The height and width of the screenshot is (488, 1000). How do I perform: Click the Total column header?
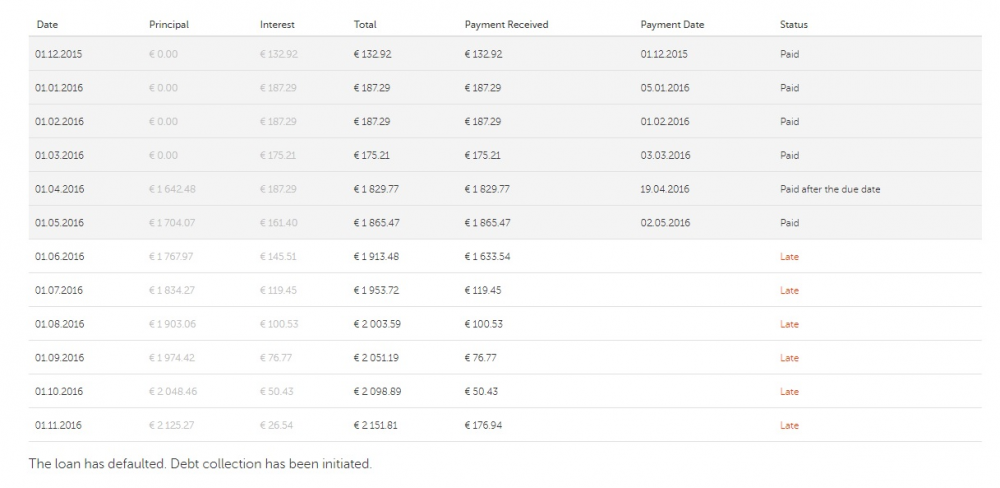click(365, 24)
